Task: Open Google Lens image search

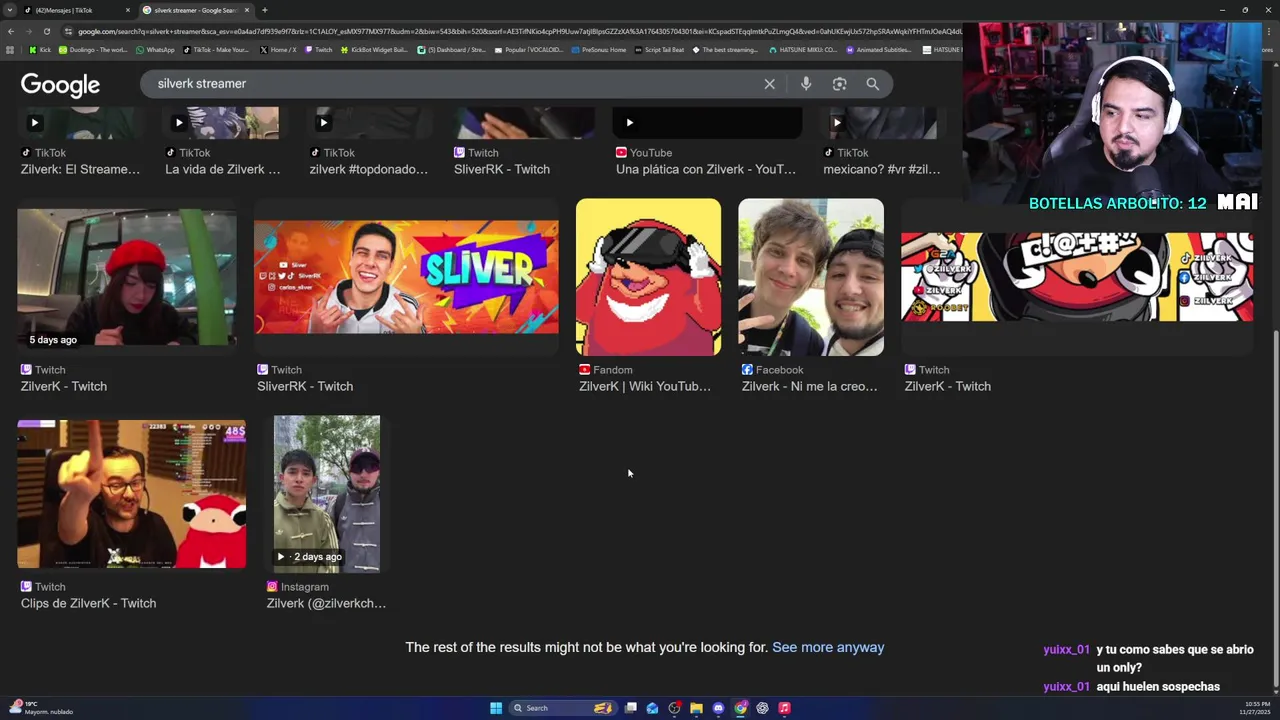Action: pos(839,84)
